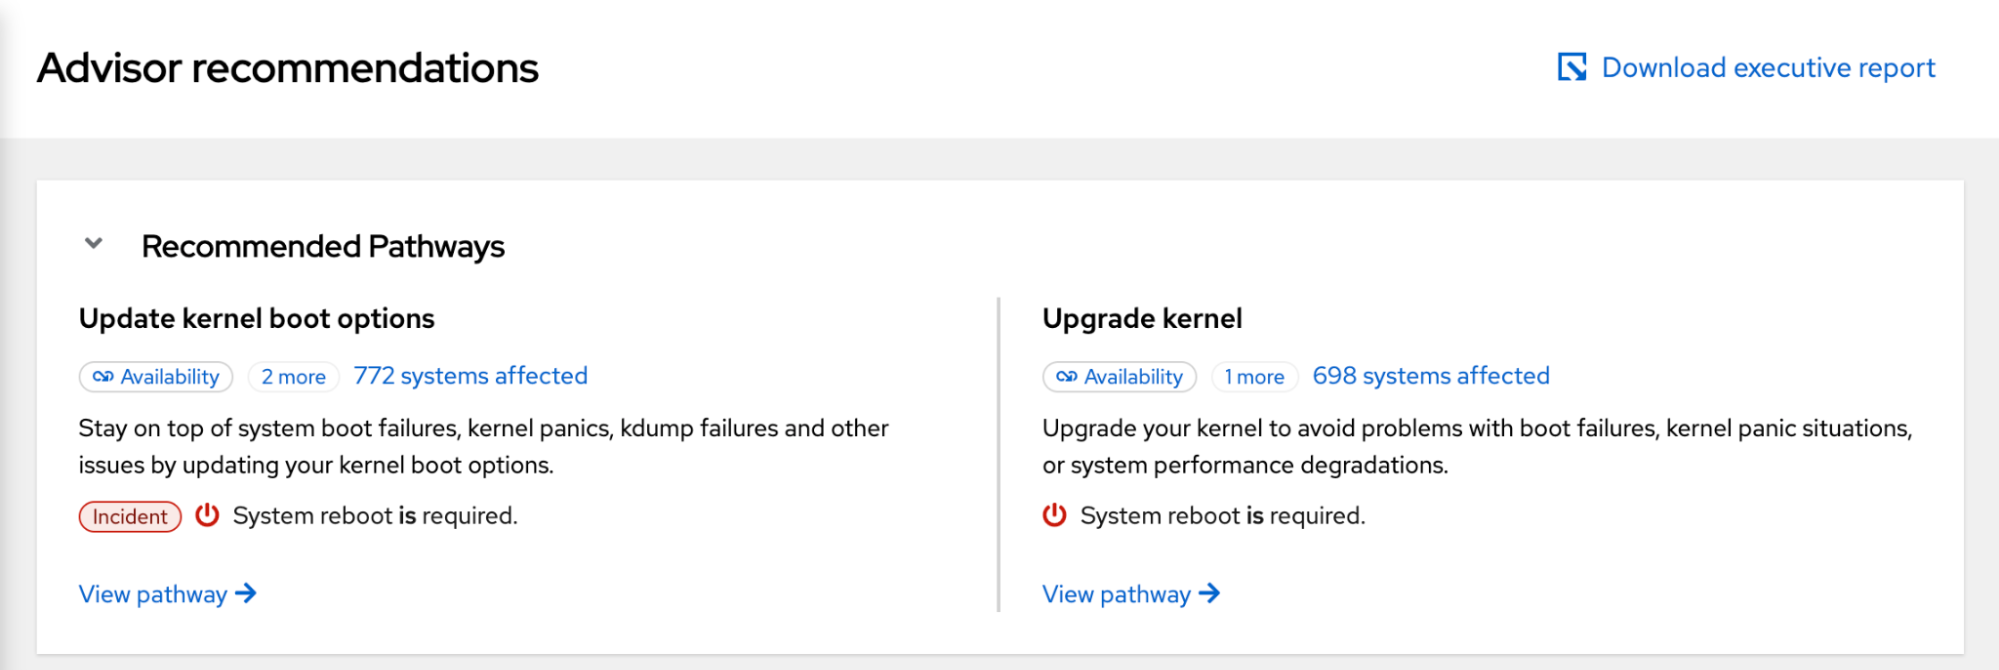Click link icon in left Availability tag
The image size is (1999, 670).
[x=103, y=377]
